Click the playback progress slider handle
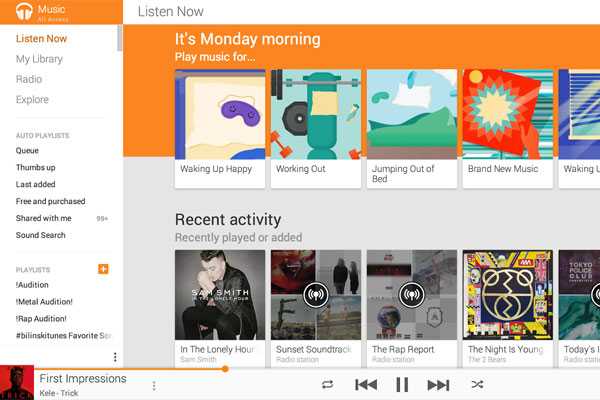Screen dimensions: 600x400 pyautogui.click(x=225, y=369)
